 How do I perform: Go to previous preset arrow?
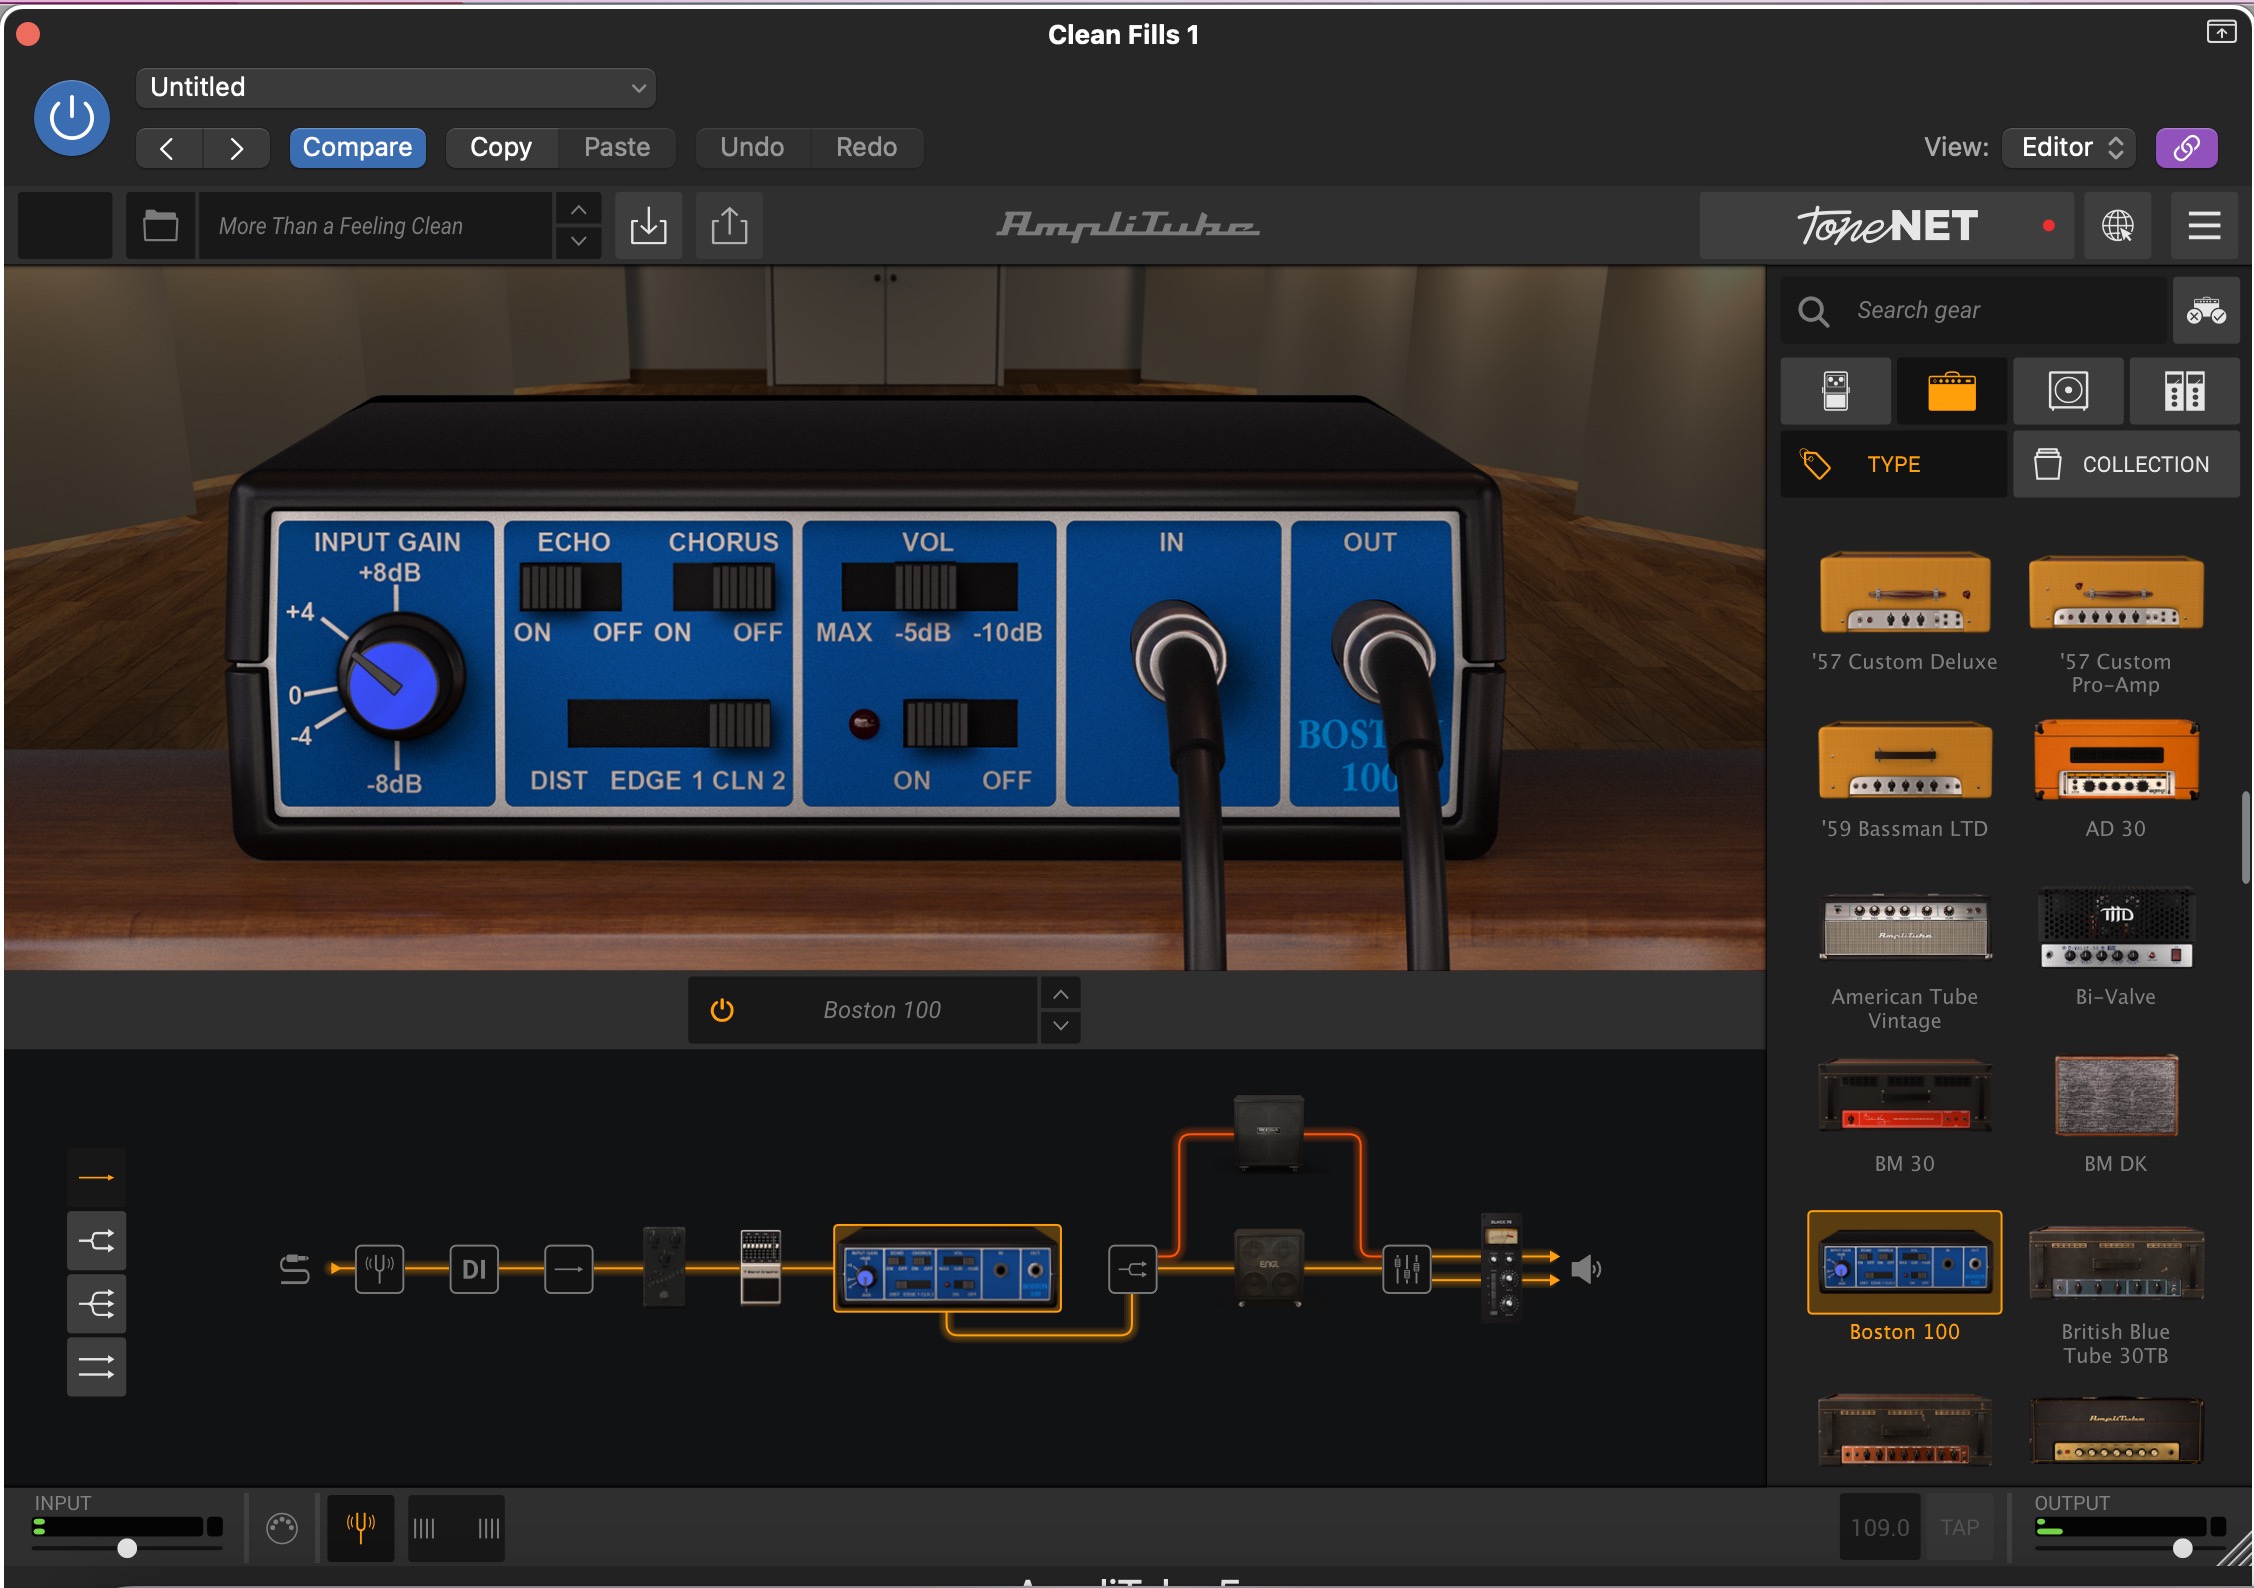(x=168, y=148)
